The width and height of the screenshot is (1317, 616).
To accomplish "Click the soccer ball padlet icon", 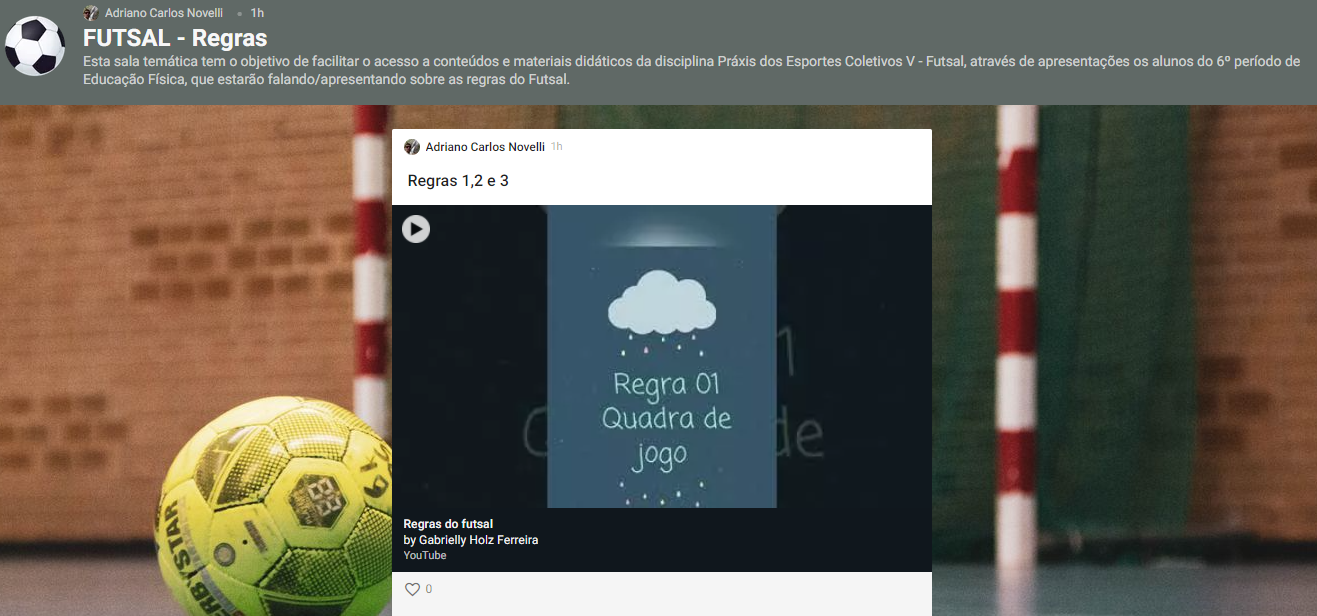I will [x=35, y=46].
